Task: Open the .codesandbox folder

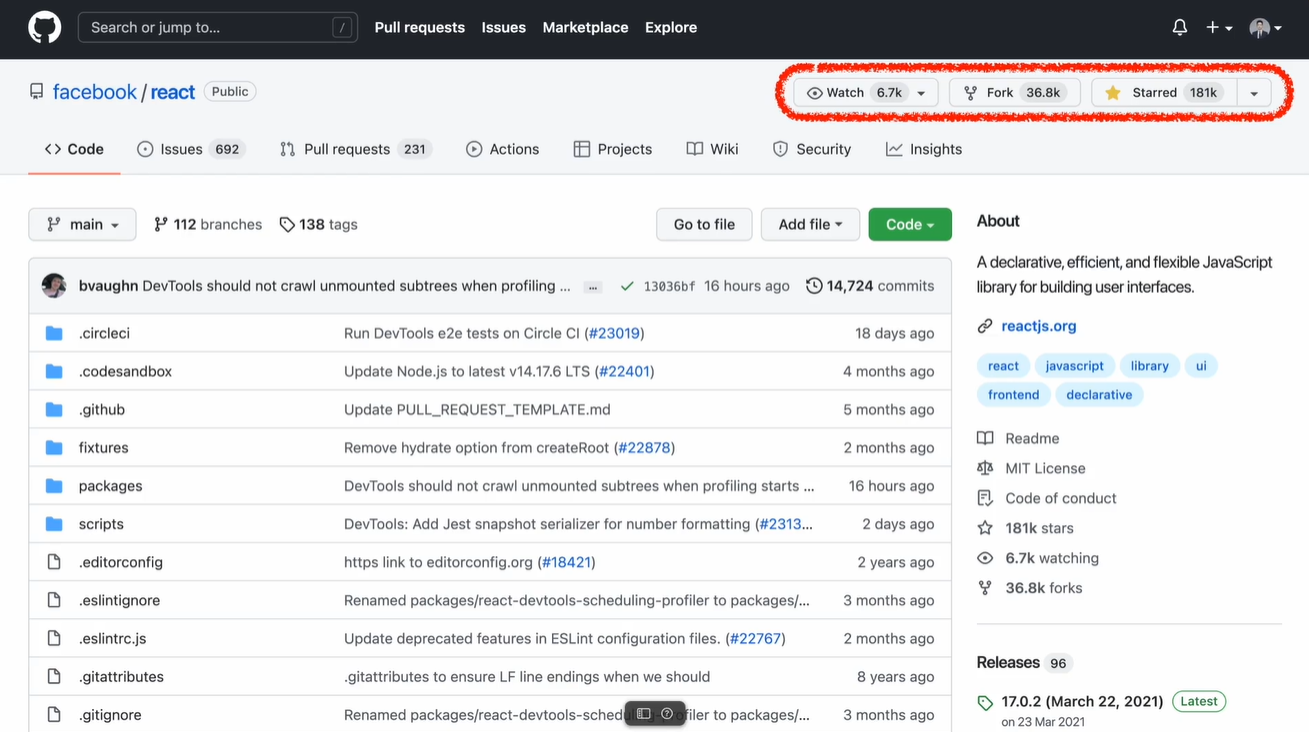Action: (125, 371)
